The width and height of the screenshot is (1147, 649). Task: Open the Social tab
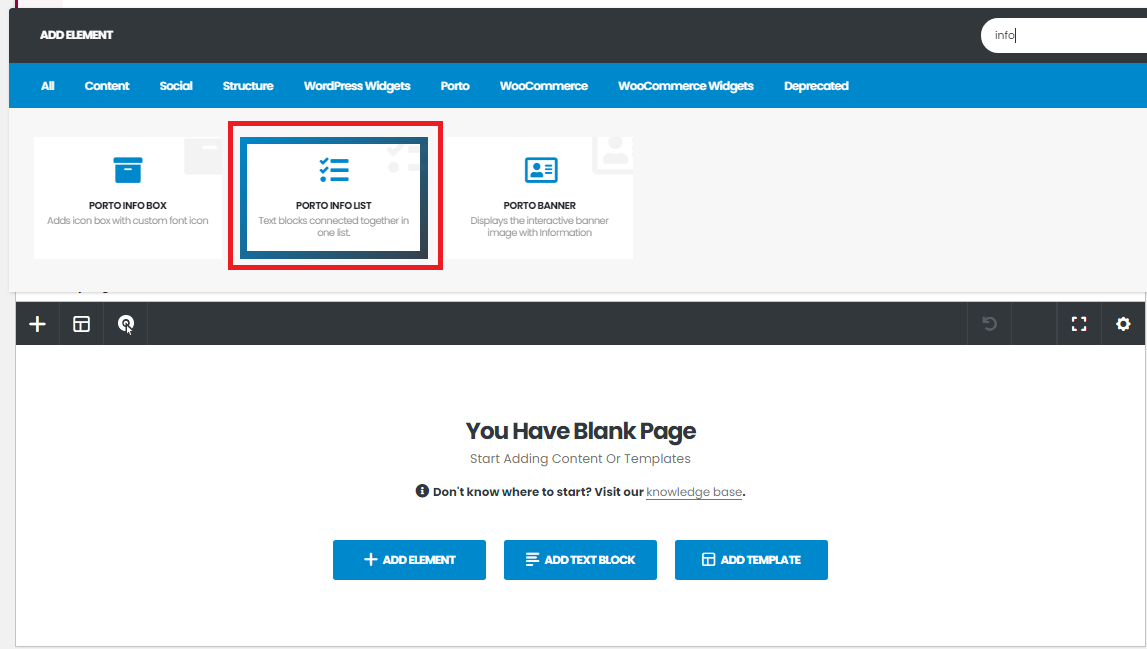[x=176, y=86]
